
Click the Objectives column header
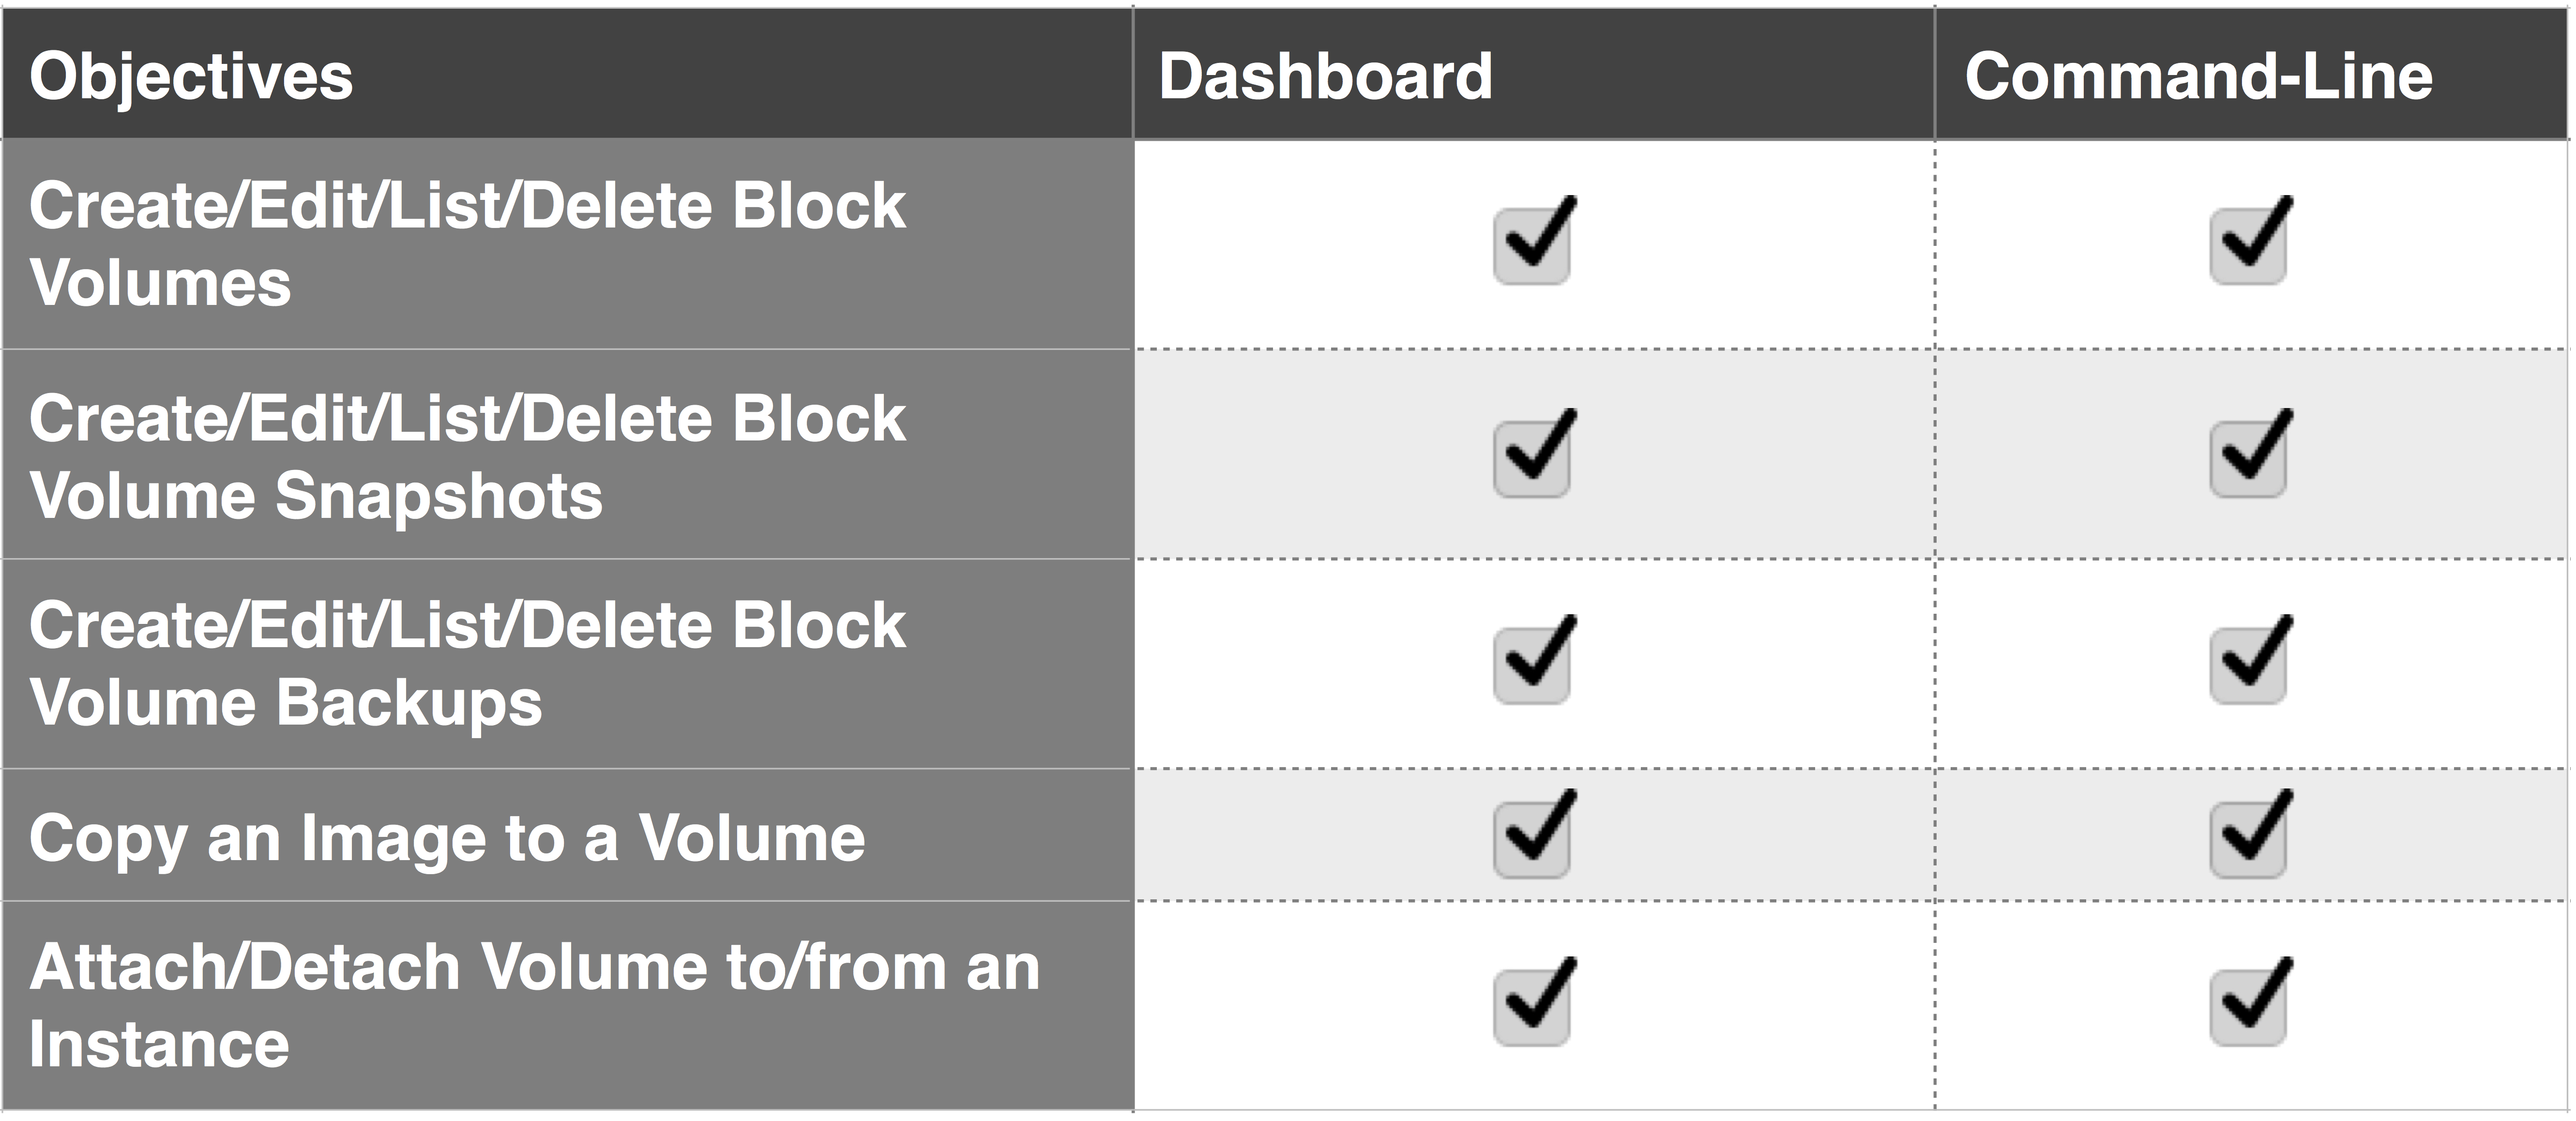click(567, 73)
